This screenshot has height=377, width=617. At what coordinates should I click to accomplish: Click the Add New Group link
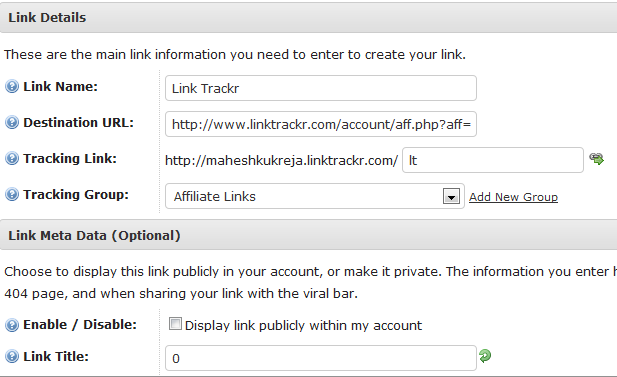coord(514,197)
